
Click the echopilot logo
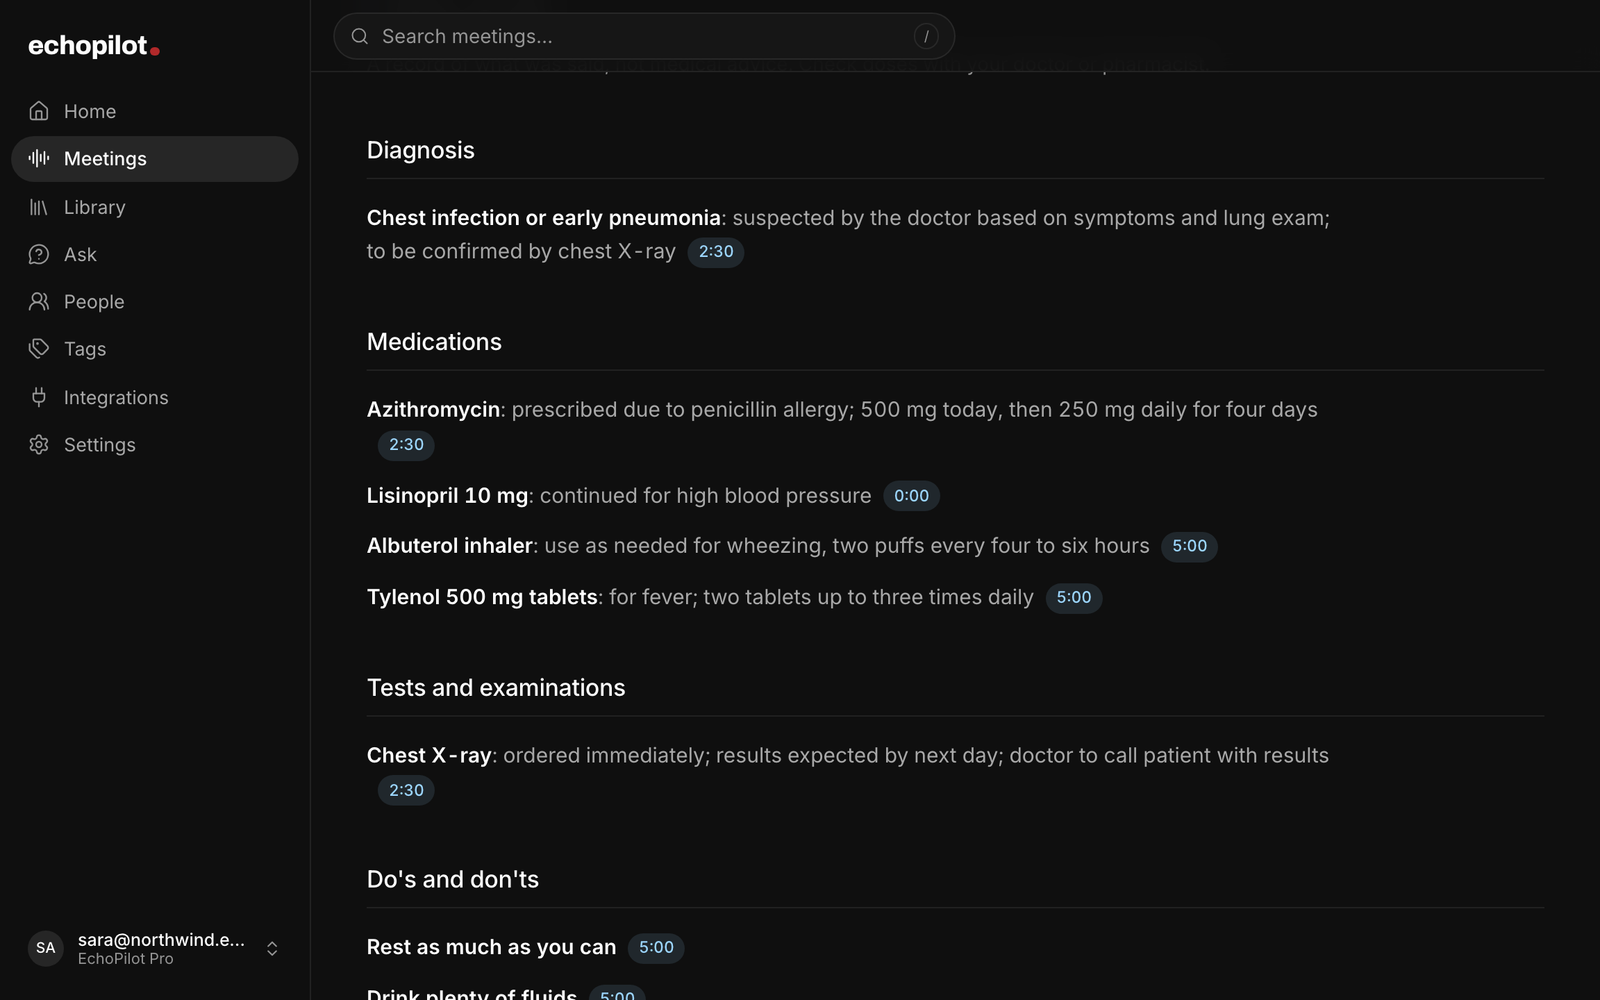(x=94, y=46)
